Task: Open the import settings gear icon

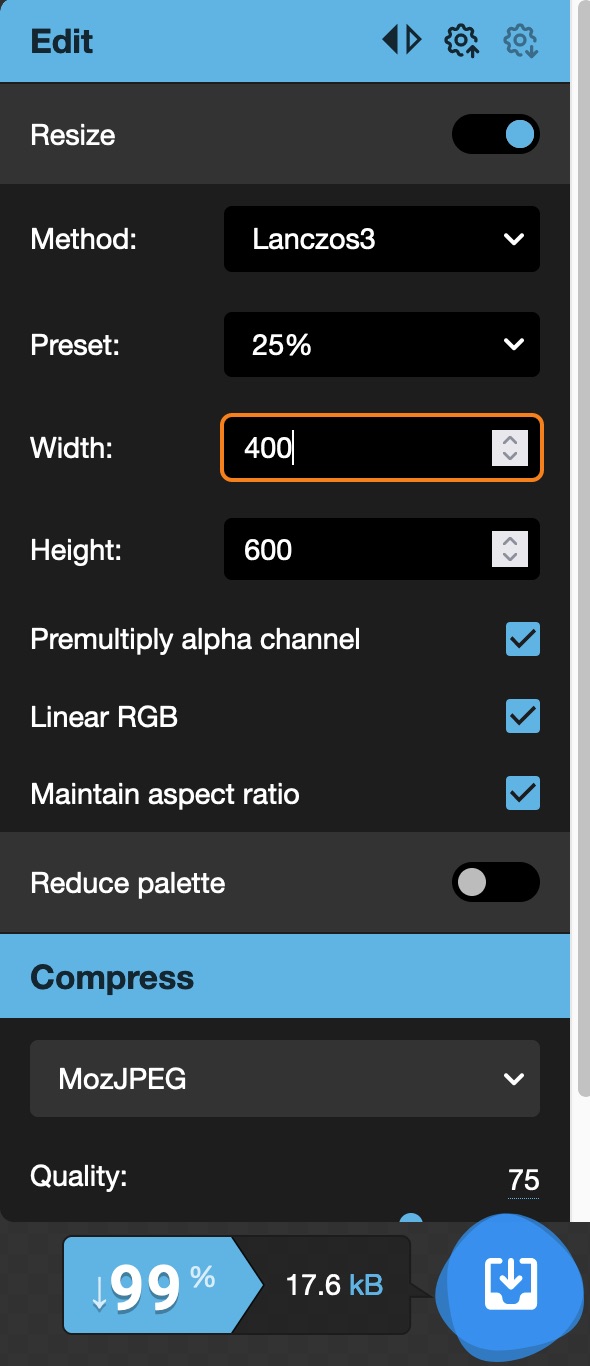Action: (x=459, y=40)
